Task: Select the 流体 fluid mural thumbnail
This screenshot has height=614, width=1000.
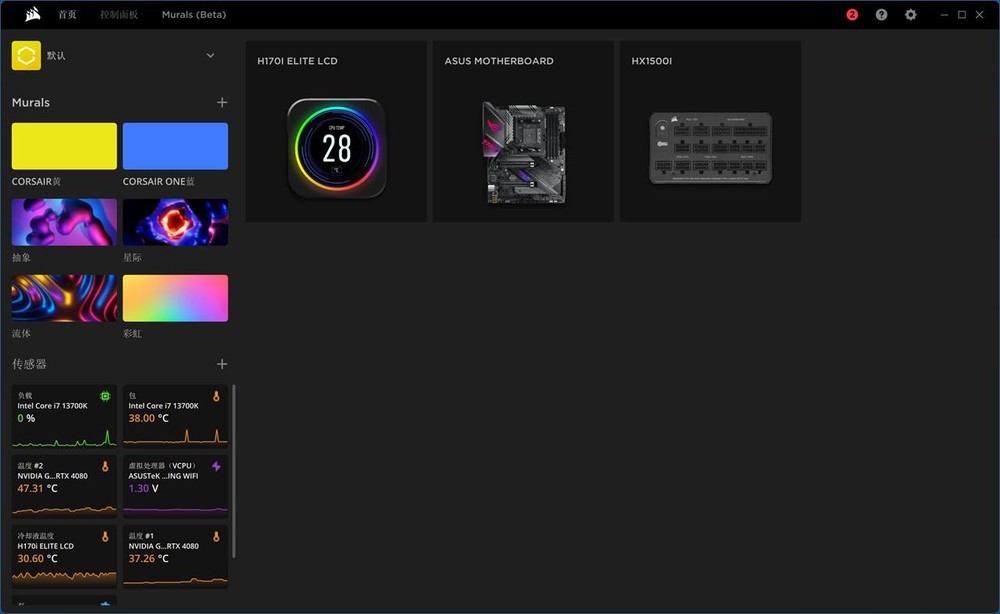Action: pos(64,298)
